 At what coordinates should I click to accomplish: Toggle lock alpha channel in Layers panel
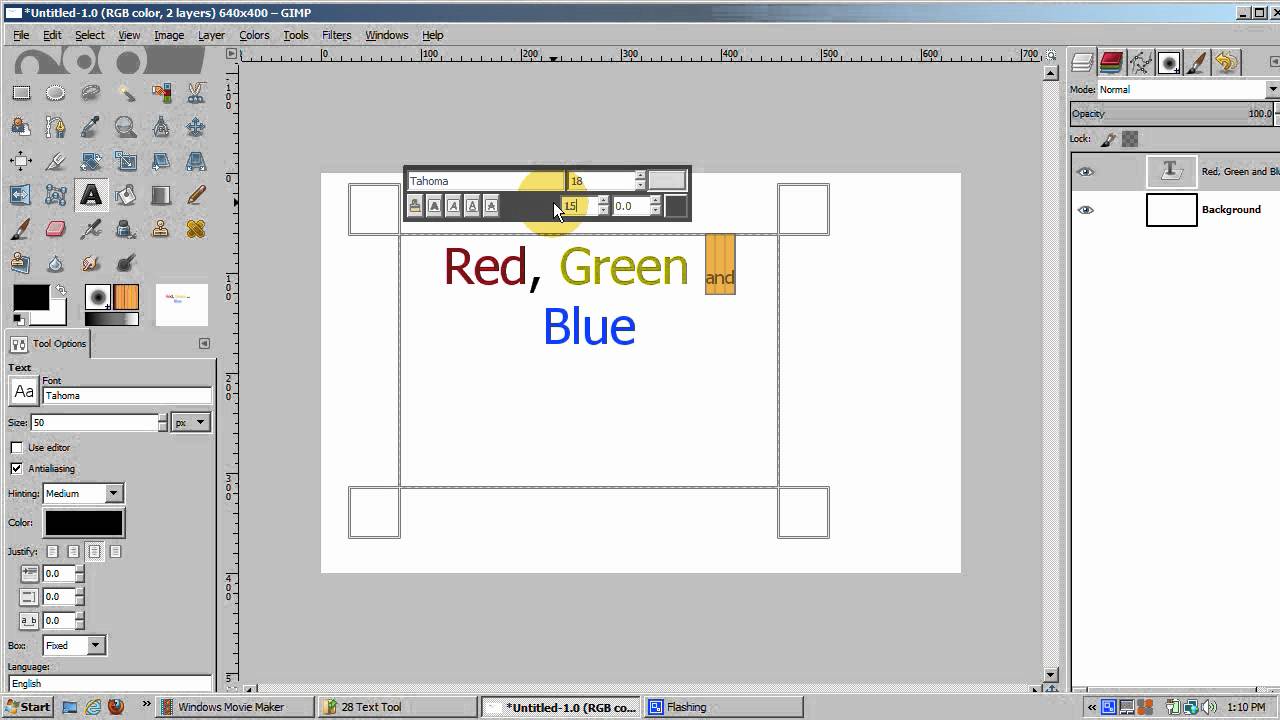1130,139
